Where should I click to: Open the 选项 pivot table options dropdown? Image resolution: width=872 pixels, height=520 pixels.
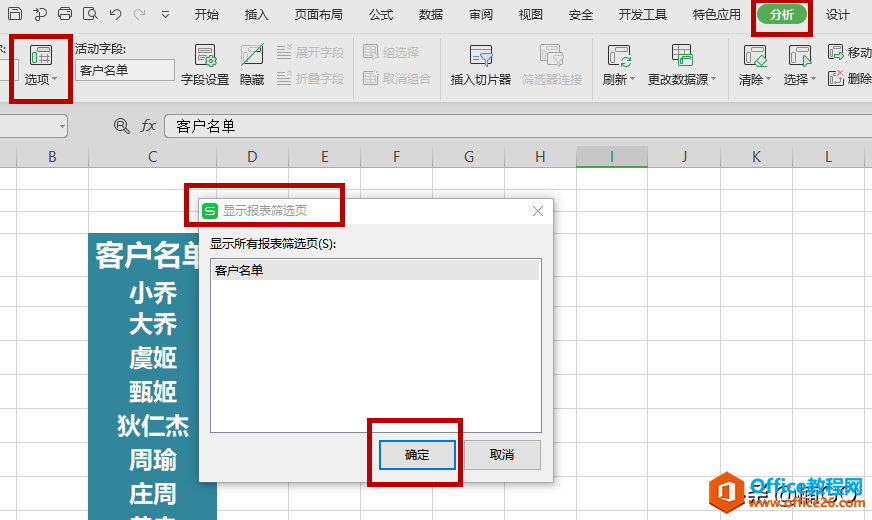click(41, 66)
